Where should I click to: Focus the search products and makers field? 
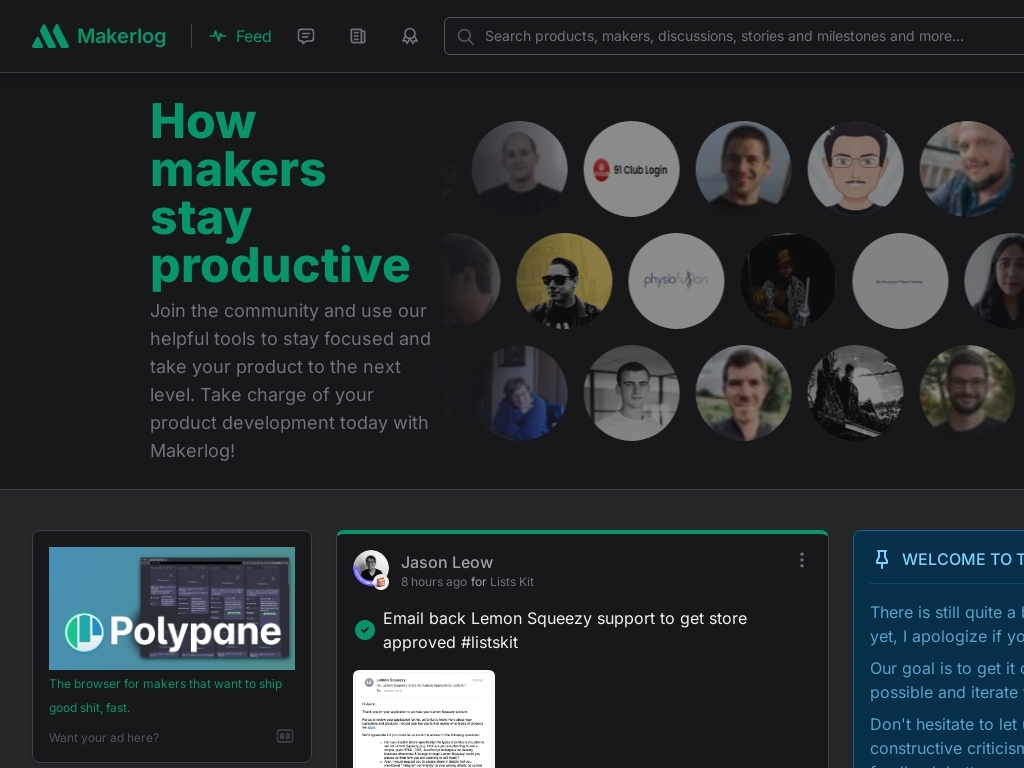tap(733, 36)
